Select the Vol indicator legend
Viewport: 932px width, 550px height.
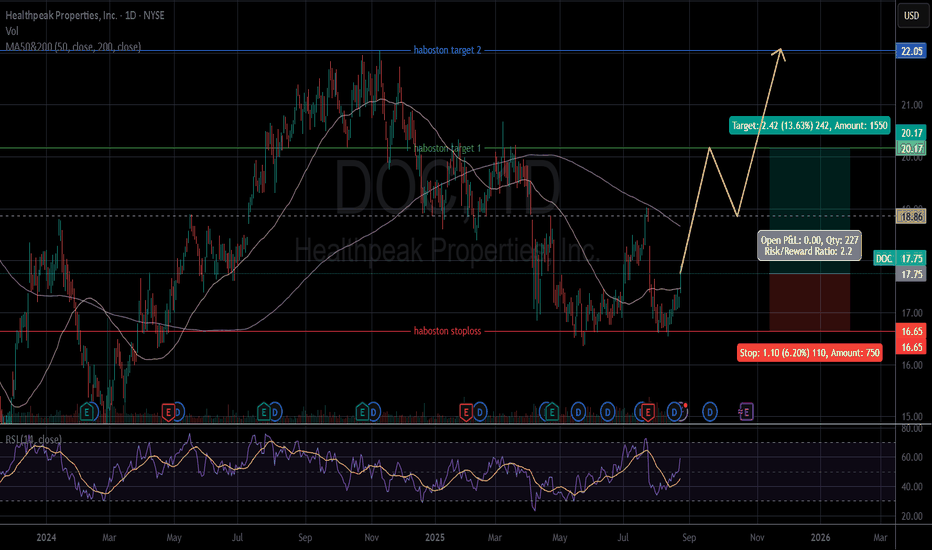point(12,31)
